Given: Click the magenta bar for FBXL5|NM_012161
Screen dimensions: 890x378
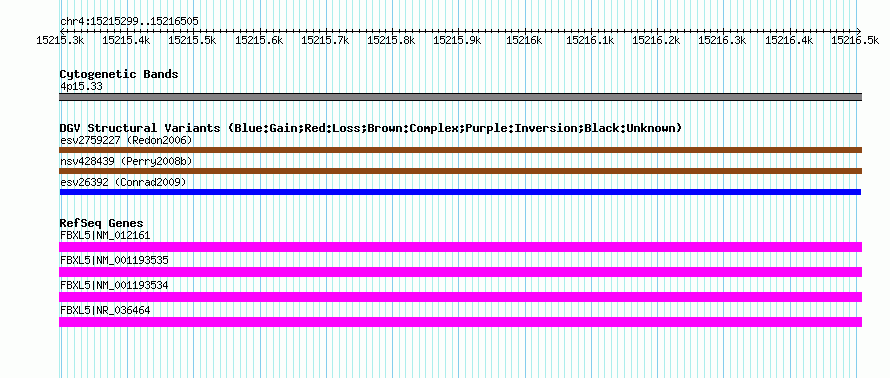Looking at the screenshot, I should [x=460, y=247].
